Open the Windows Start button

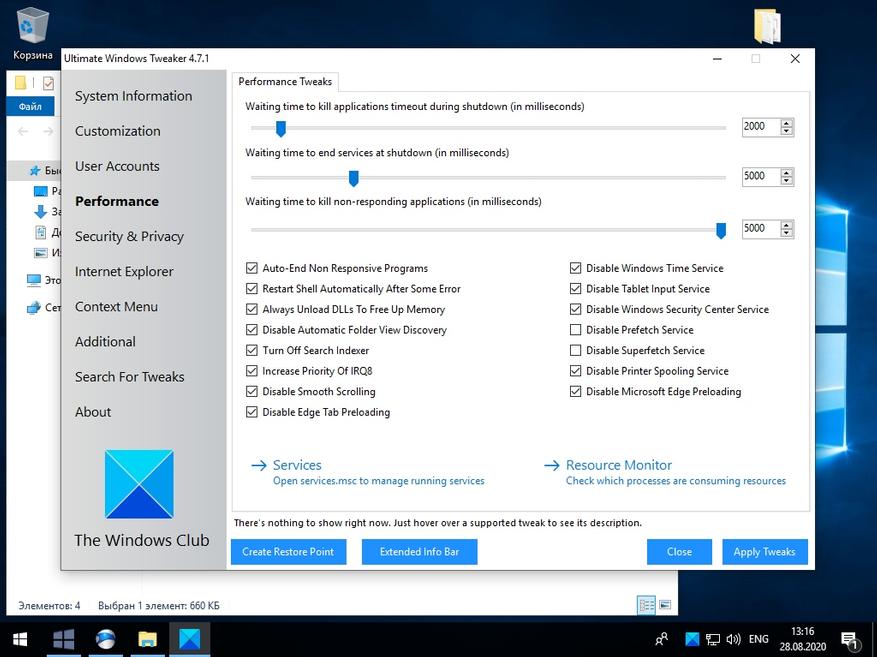point(21,639)
